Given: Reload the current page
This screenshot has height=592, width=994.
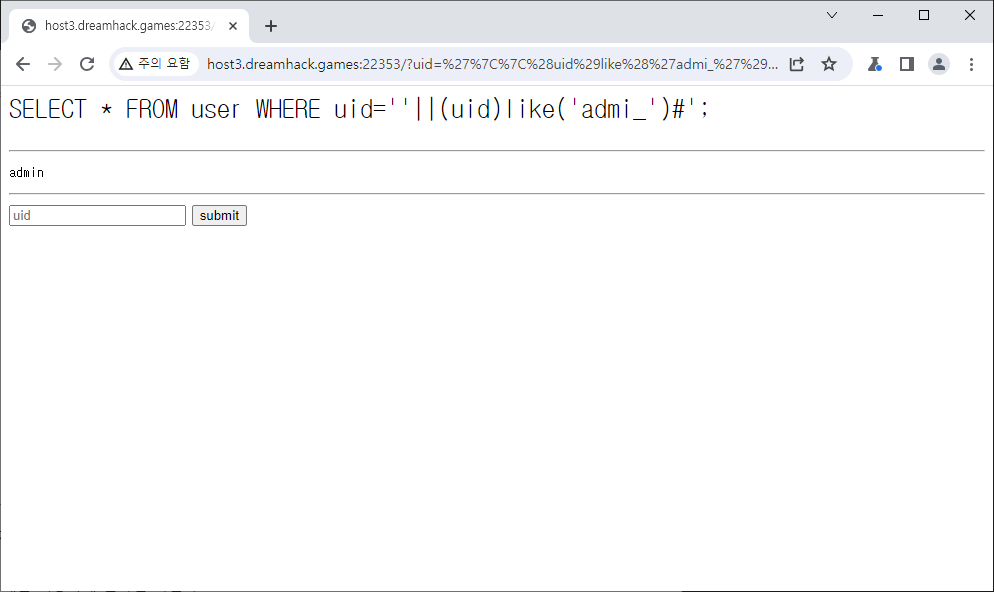Looking at the screenshot, I should [87, 64].
